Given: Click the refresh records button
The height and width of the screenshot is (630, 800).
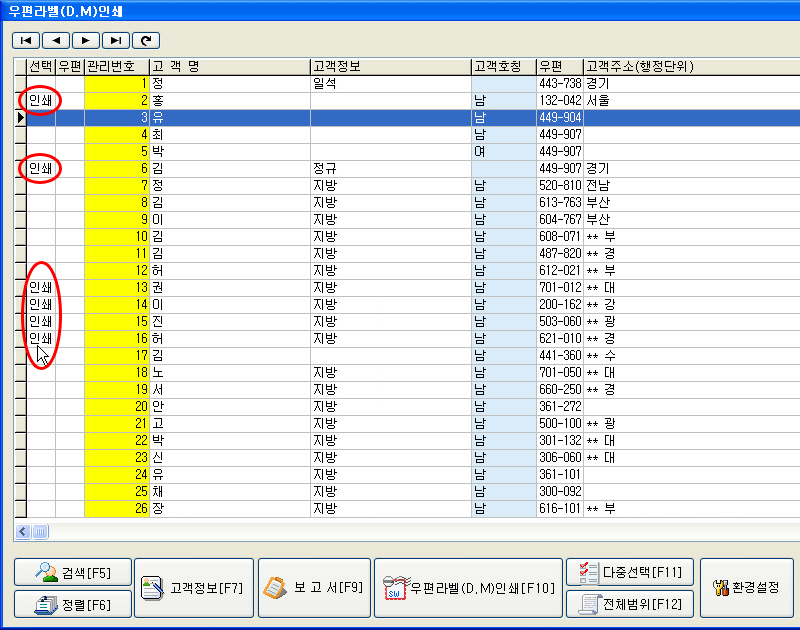Looking at the screenshot, I should (x=146, y=40).
